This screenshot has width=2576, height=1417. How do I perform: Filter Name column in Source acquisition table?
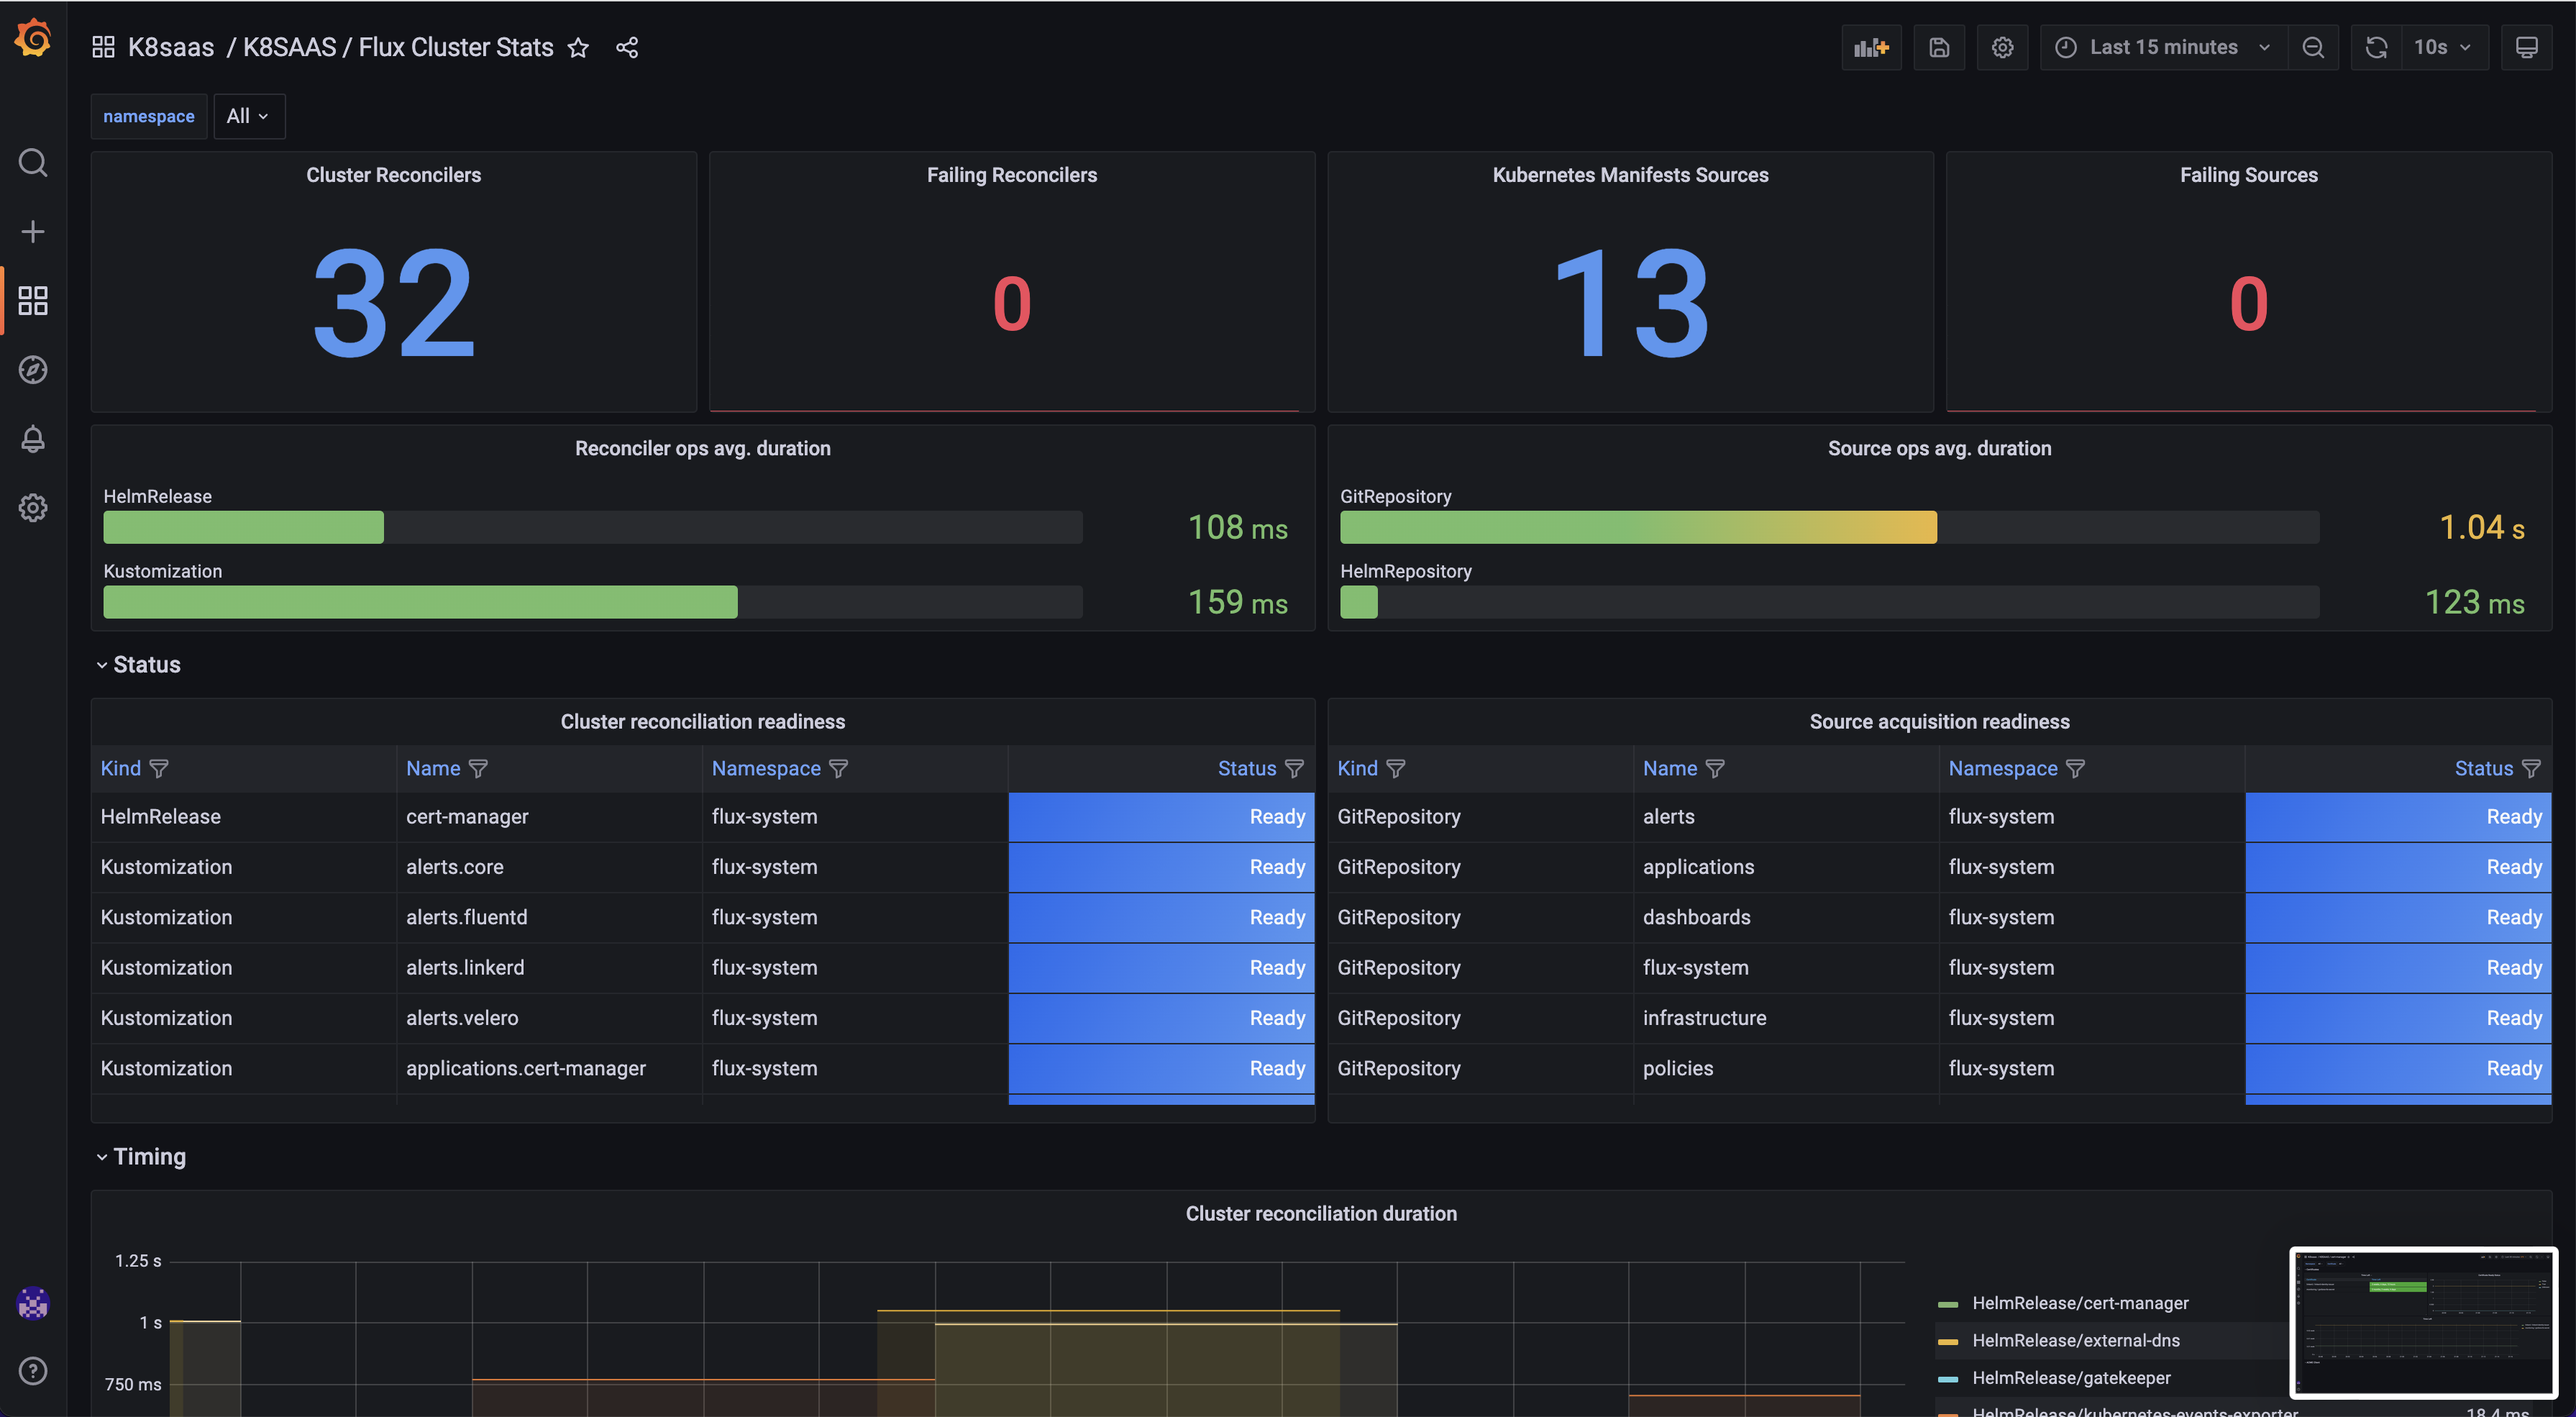[1715, 768]
